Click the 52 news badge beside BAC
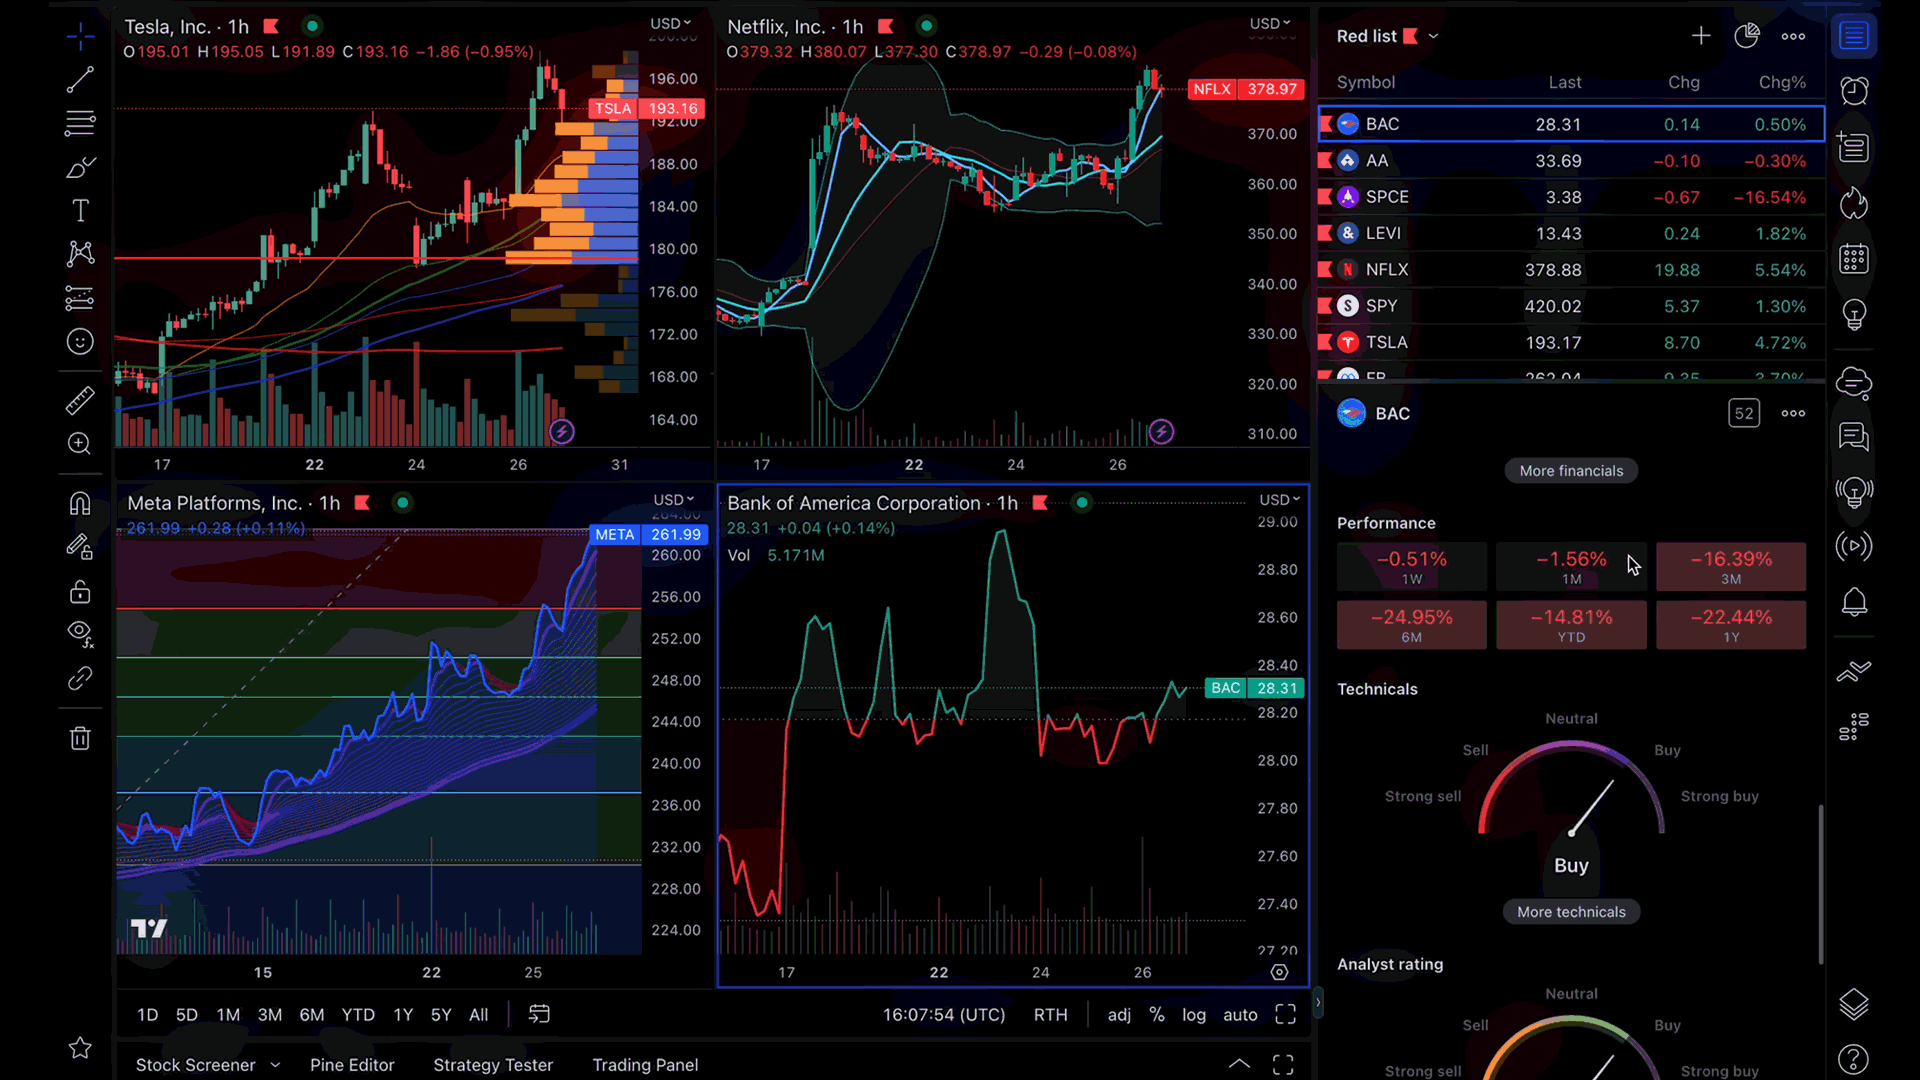The image size is (1920, 1080). (x=1744, y=413)
